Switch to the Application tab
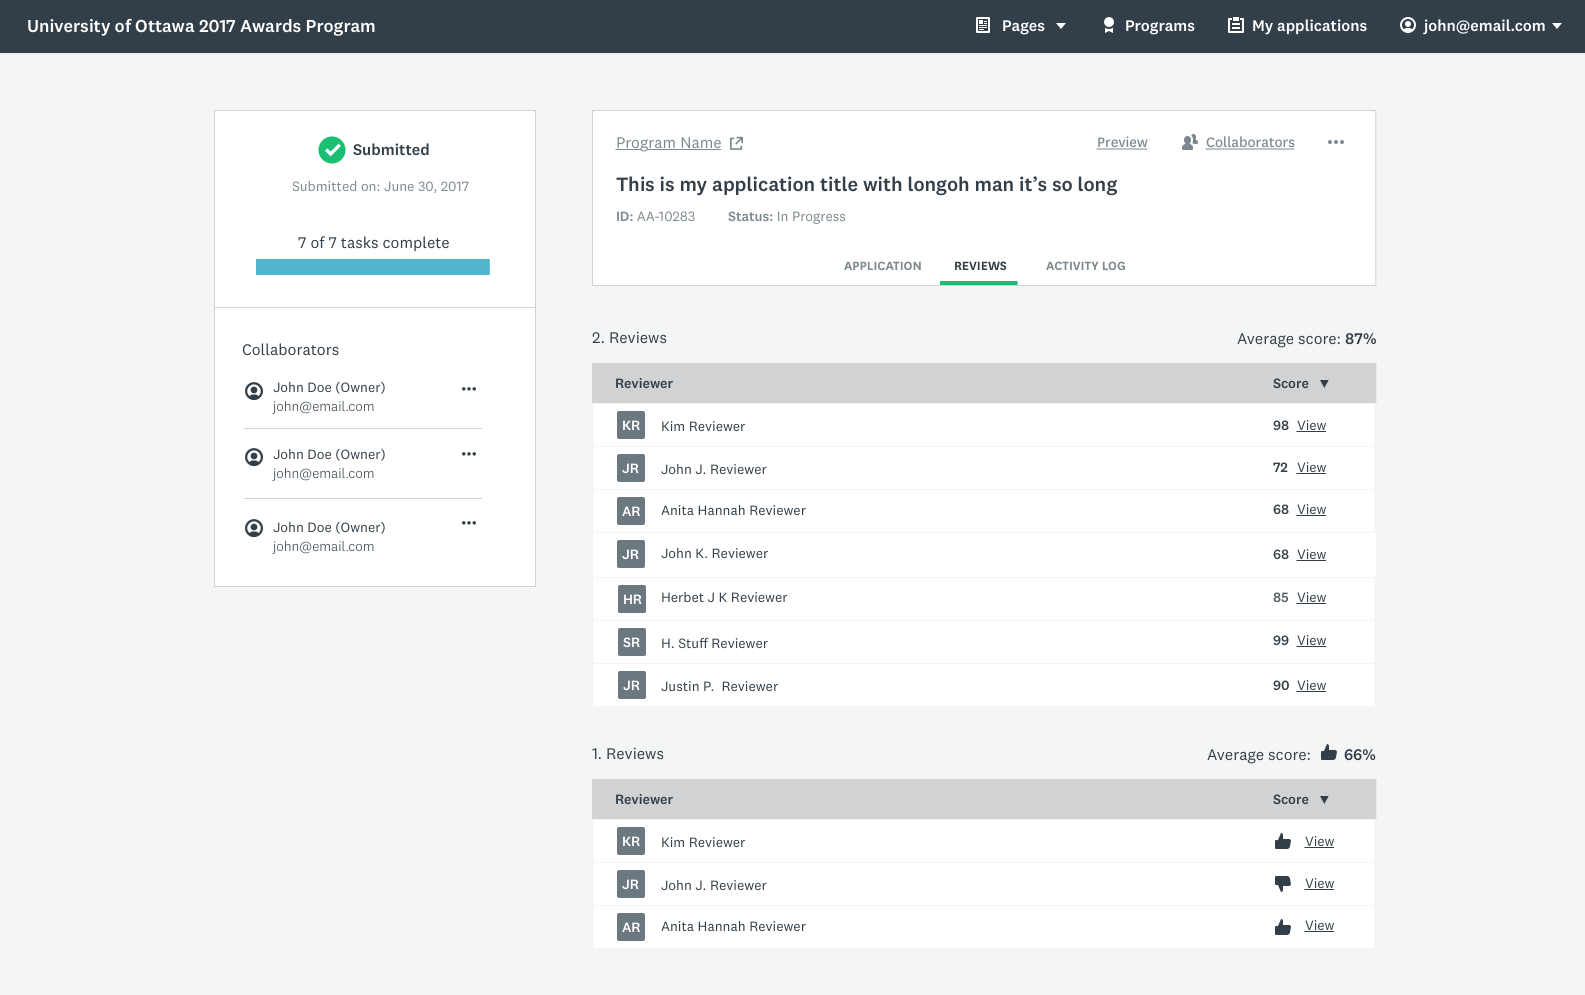 (882, 266)
